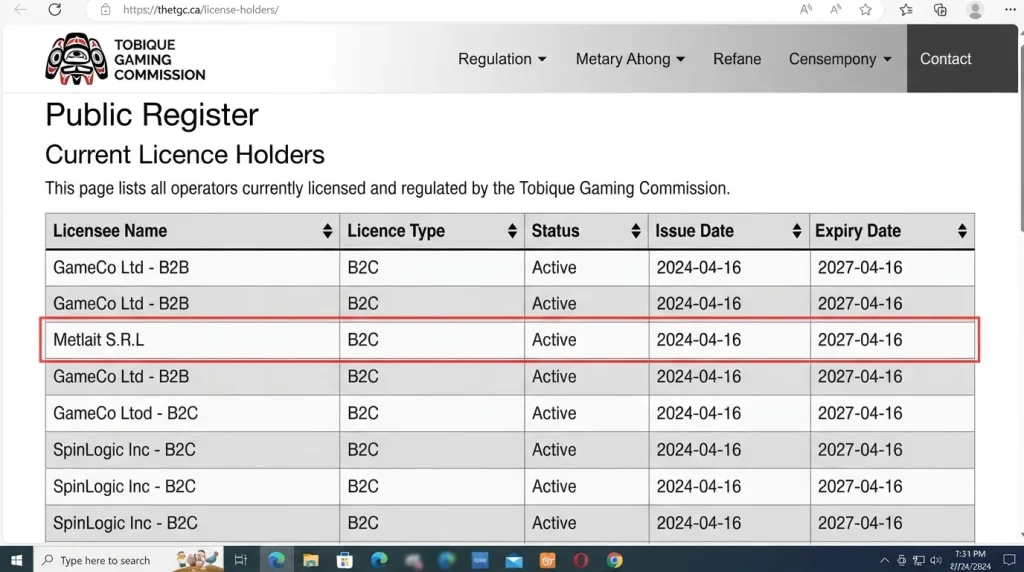
Task: Sort by Expiry Date using its arrows
Action: coord(962,230)
